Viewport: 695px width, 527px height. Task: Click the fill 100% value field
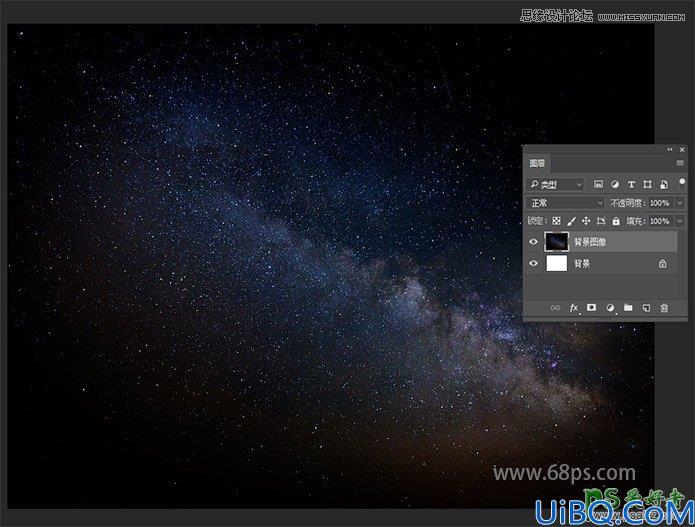click(x=661, y=221)
